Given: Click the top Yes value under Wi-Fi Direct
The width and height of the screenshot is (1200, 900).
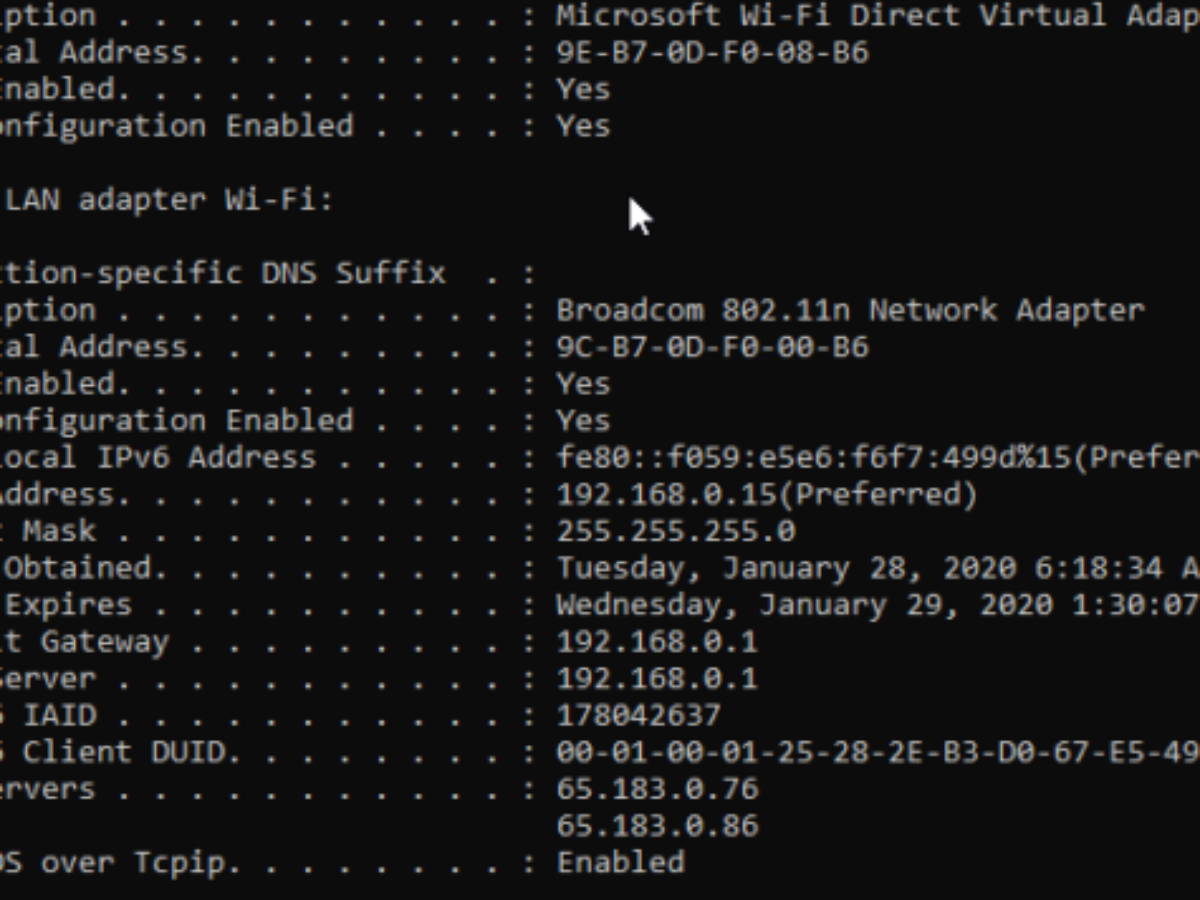Looking at the screenshot, I should pyautogui.click(x=583, y=89).
